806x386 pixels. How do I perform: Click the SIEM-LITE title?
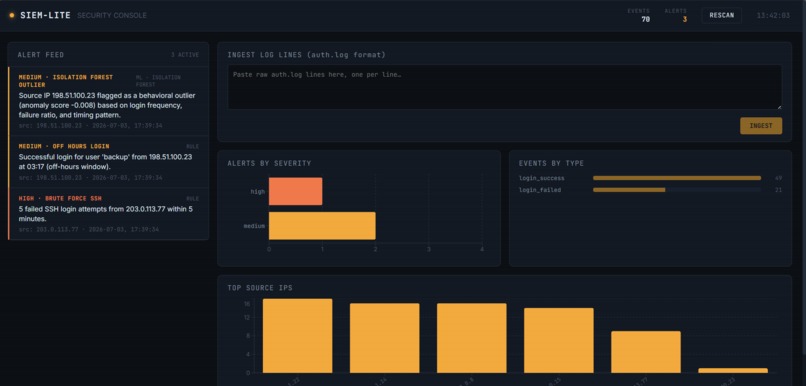[45, 15]
